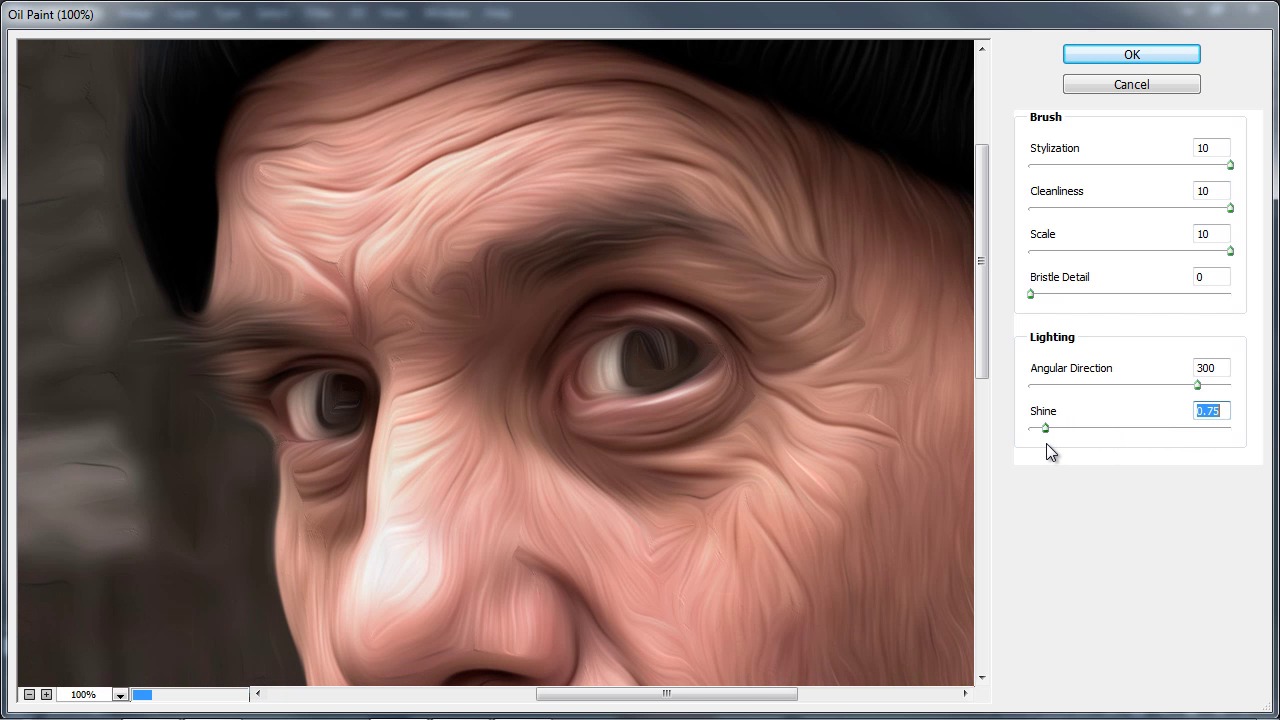Click preview scroll left arrow
Screen dimensions: 1280x720
point(258,693)
